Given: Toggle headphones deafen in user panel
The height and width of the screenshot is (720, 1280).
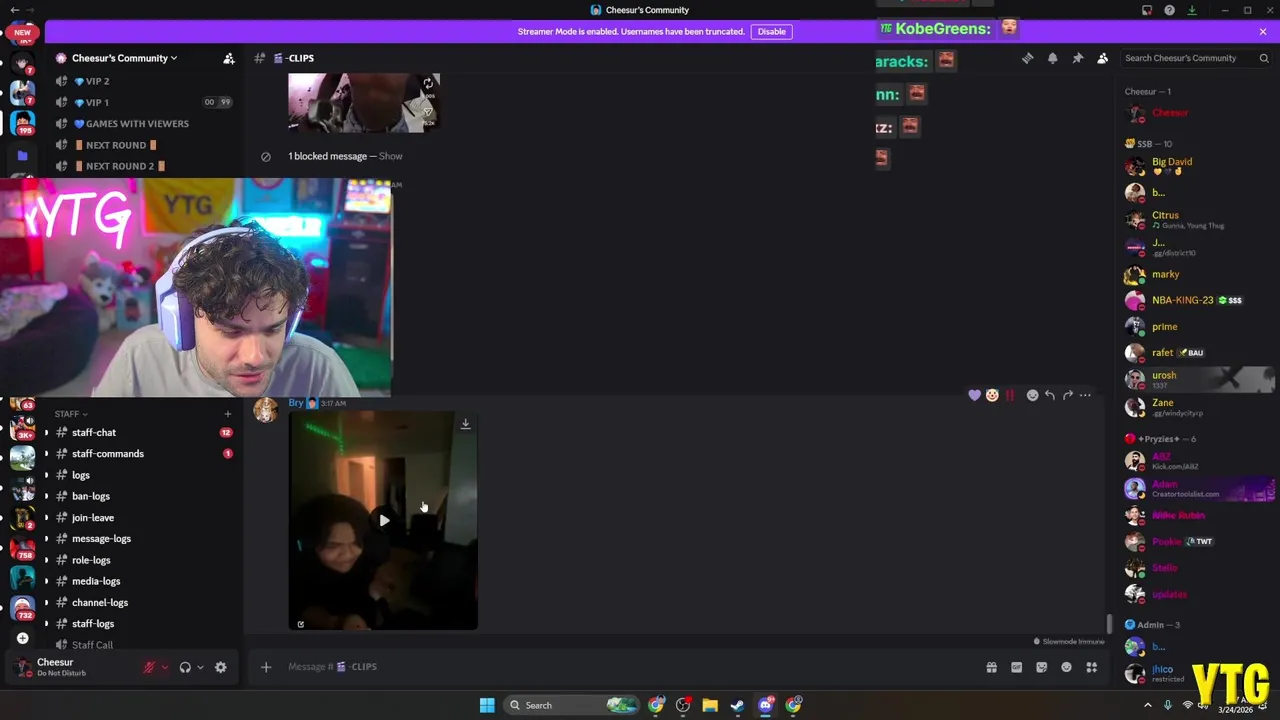Looking at the screenshot, I should [185, 667].
